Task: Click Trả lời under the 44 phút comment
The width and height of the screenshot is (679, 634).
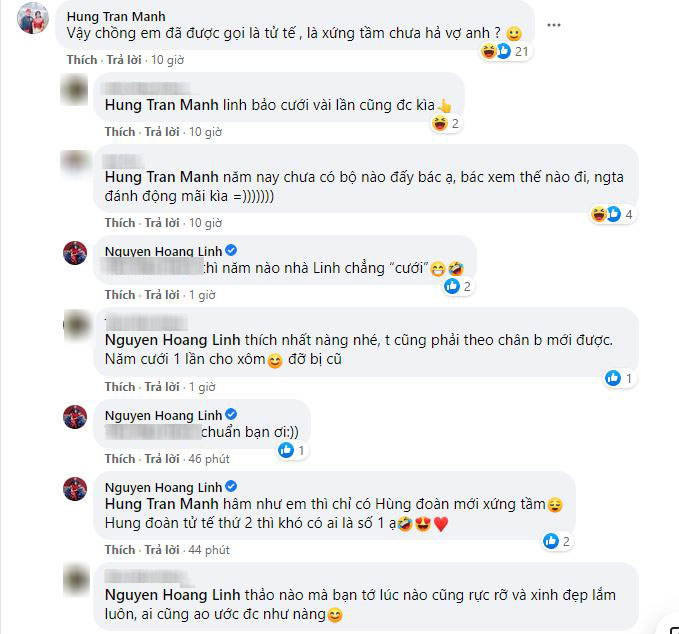Action: click(162, 550)
